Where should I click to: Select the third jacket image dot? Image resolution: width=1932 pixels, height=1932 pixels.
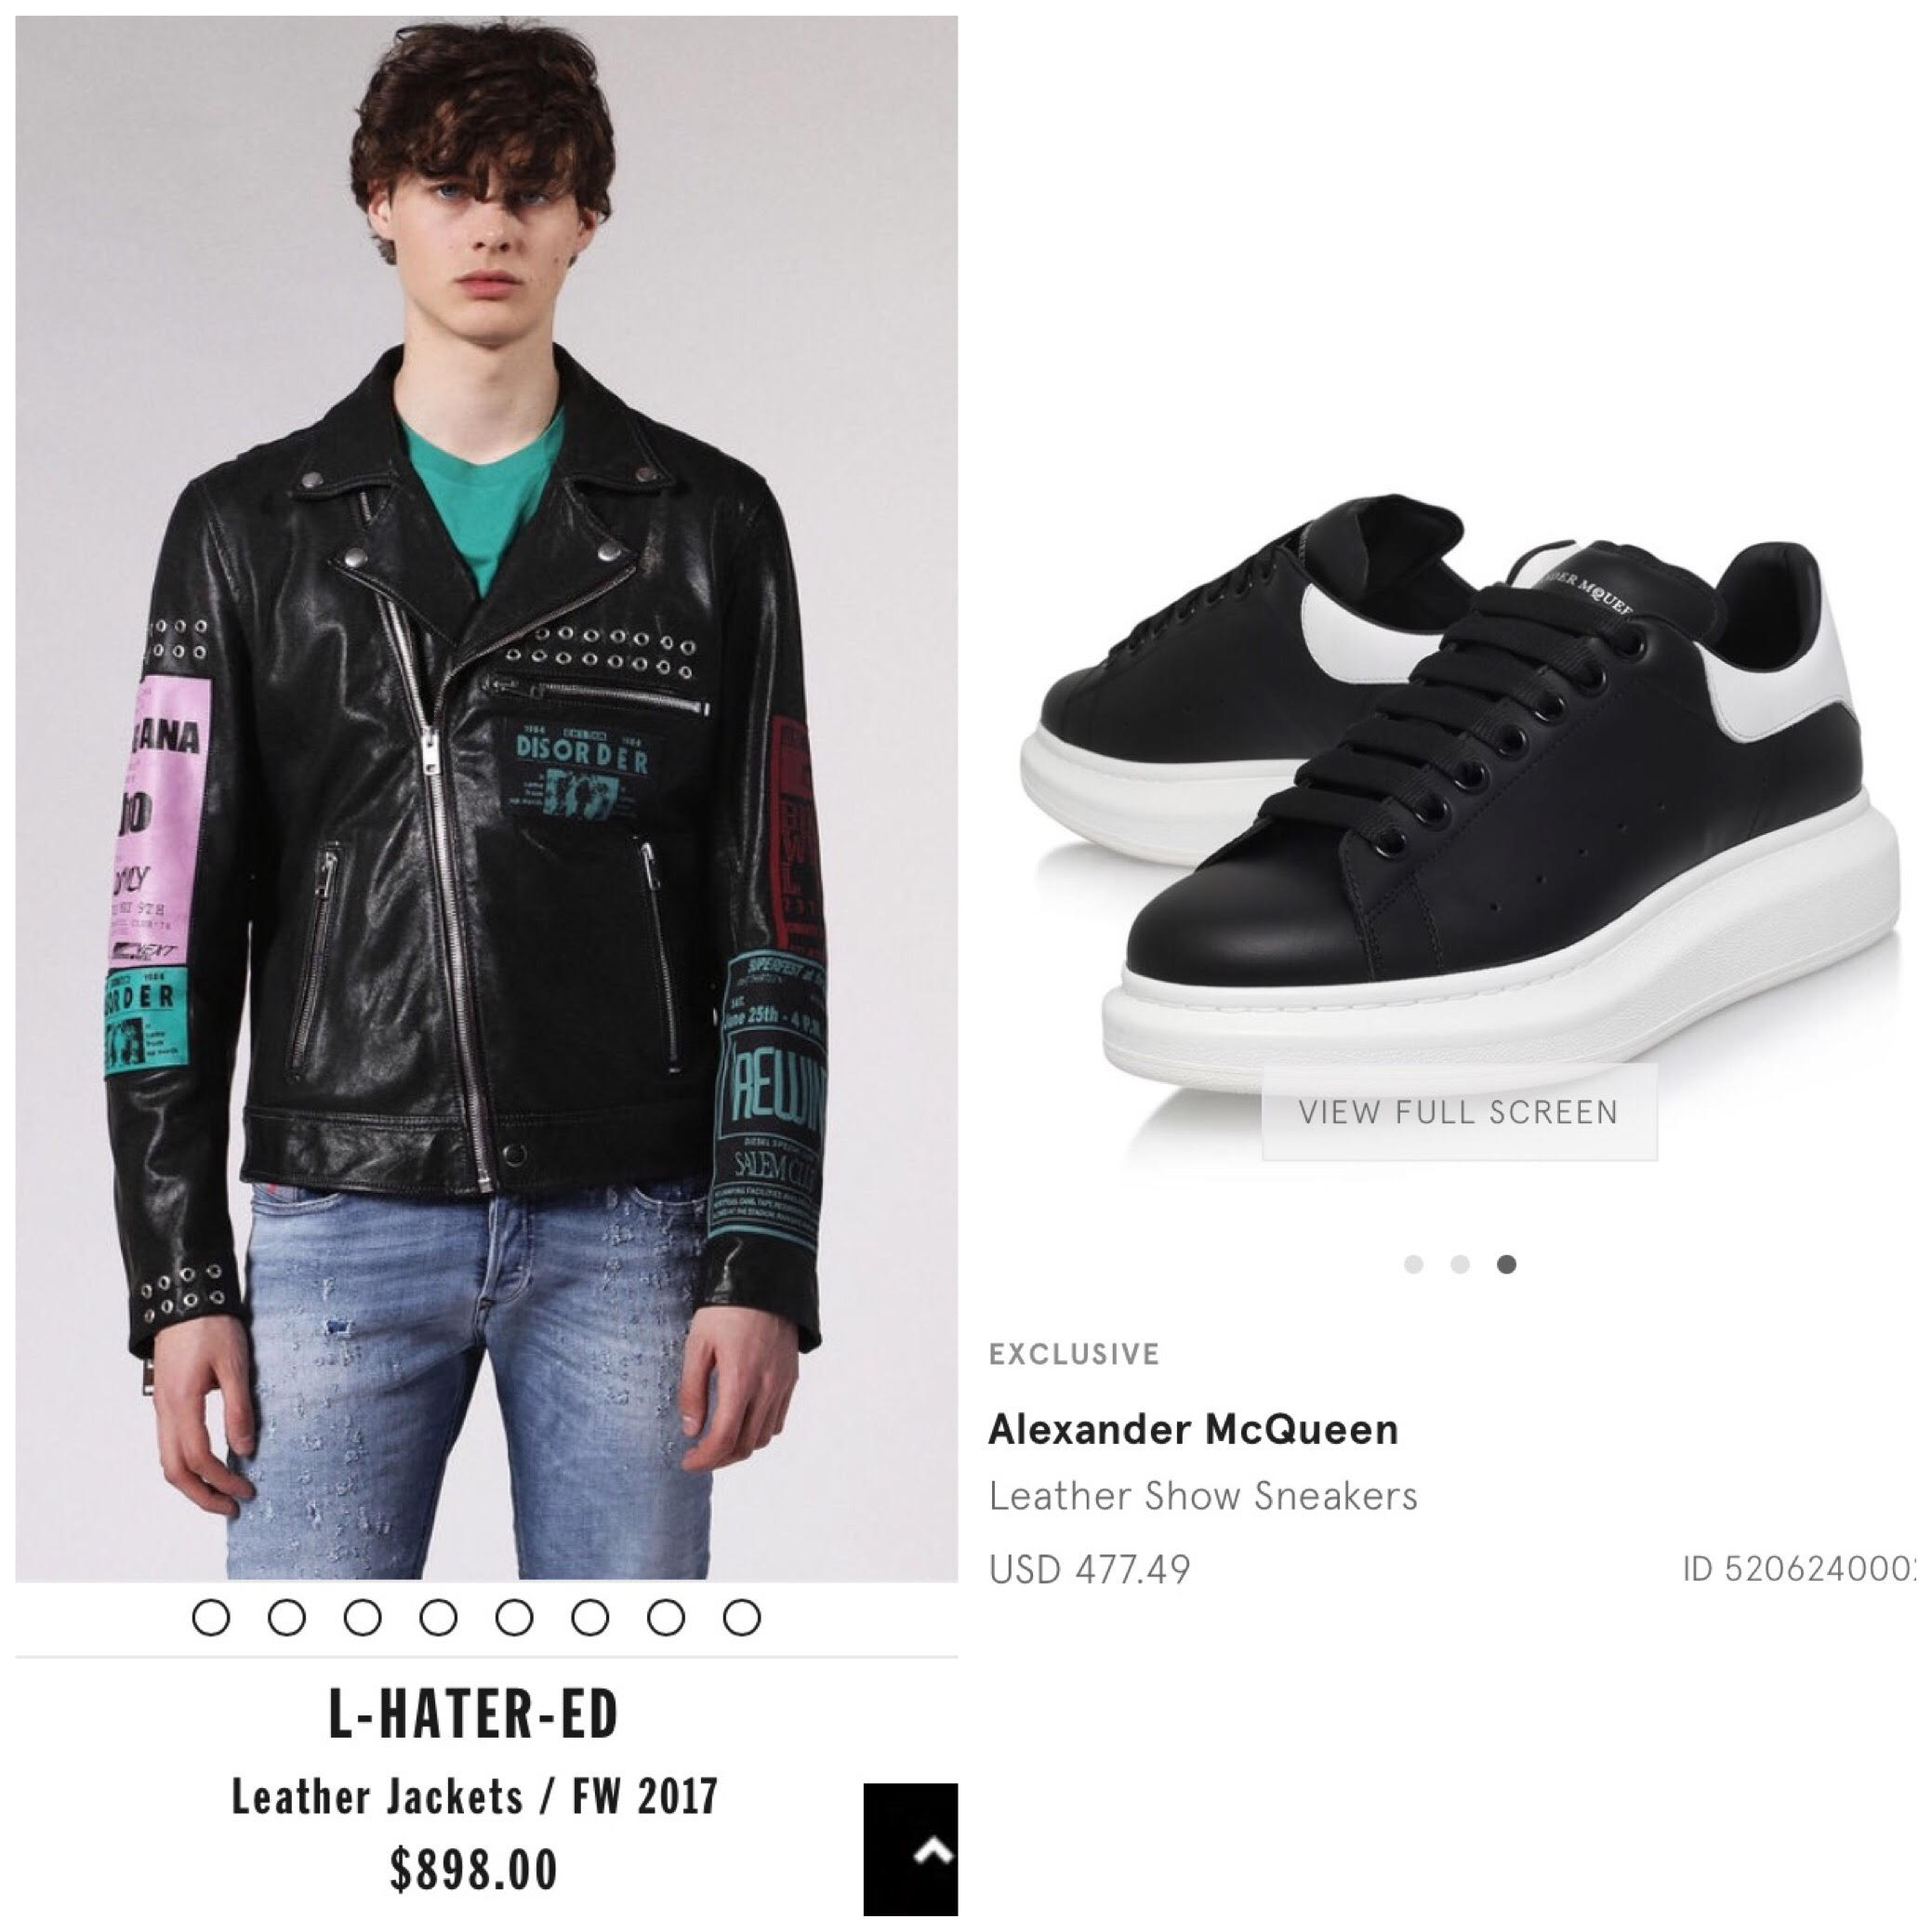pyautogui.click(x=362, y=1617)
